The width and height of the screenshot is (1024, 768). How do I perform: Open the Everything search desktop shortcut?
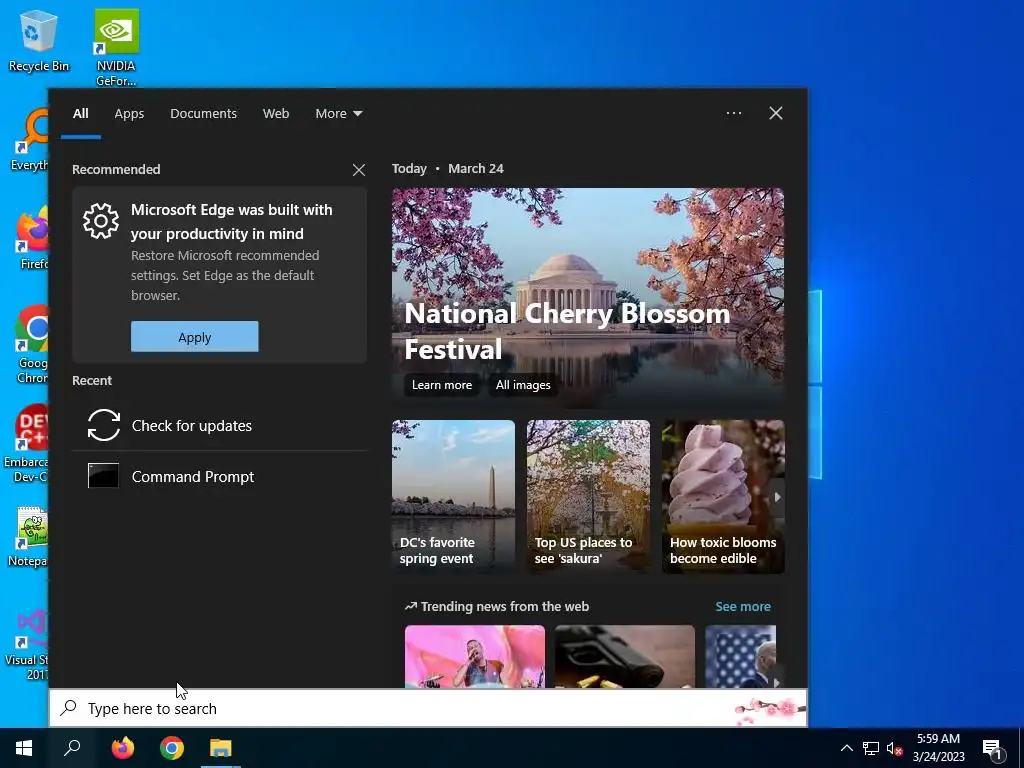point(29,140)
